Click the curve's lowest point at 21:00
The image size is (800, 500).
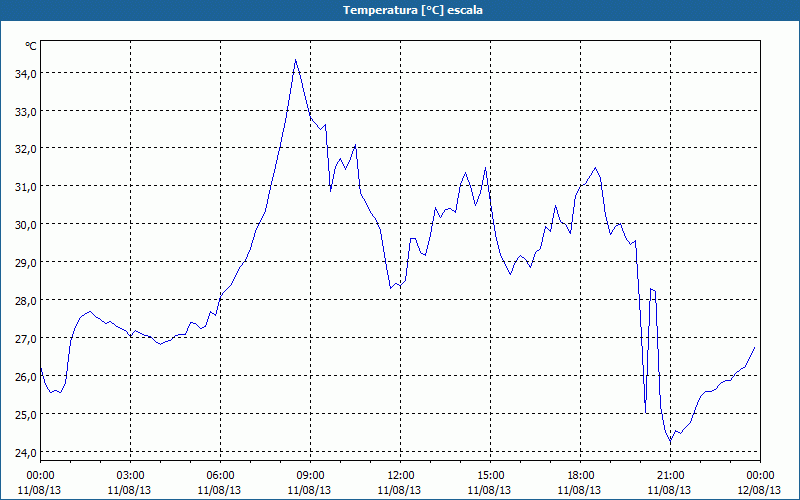click(x=670, y=440)
